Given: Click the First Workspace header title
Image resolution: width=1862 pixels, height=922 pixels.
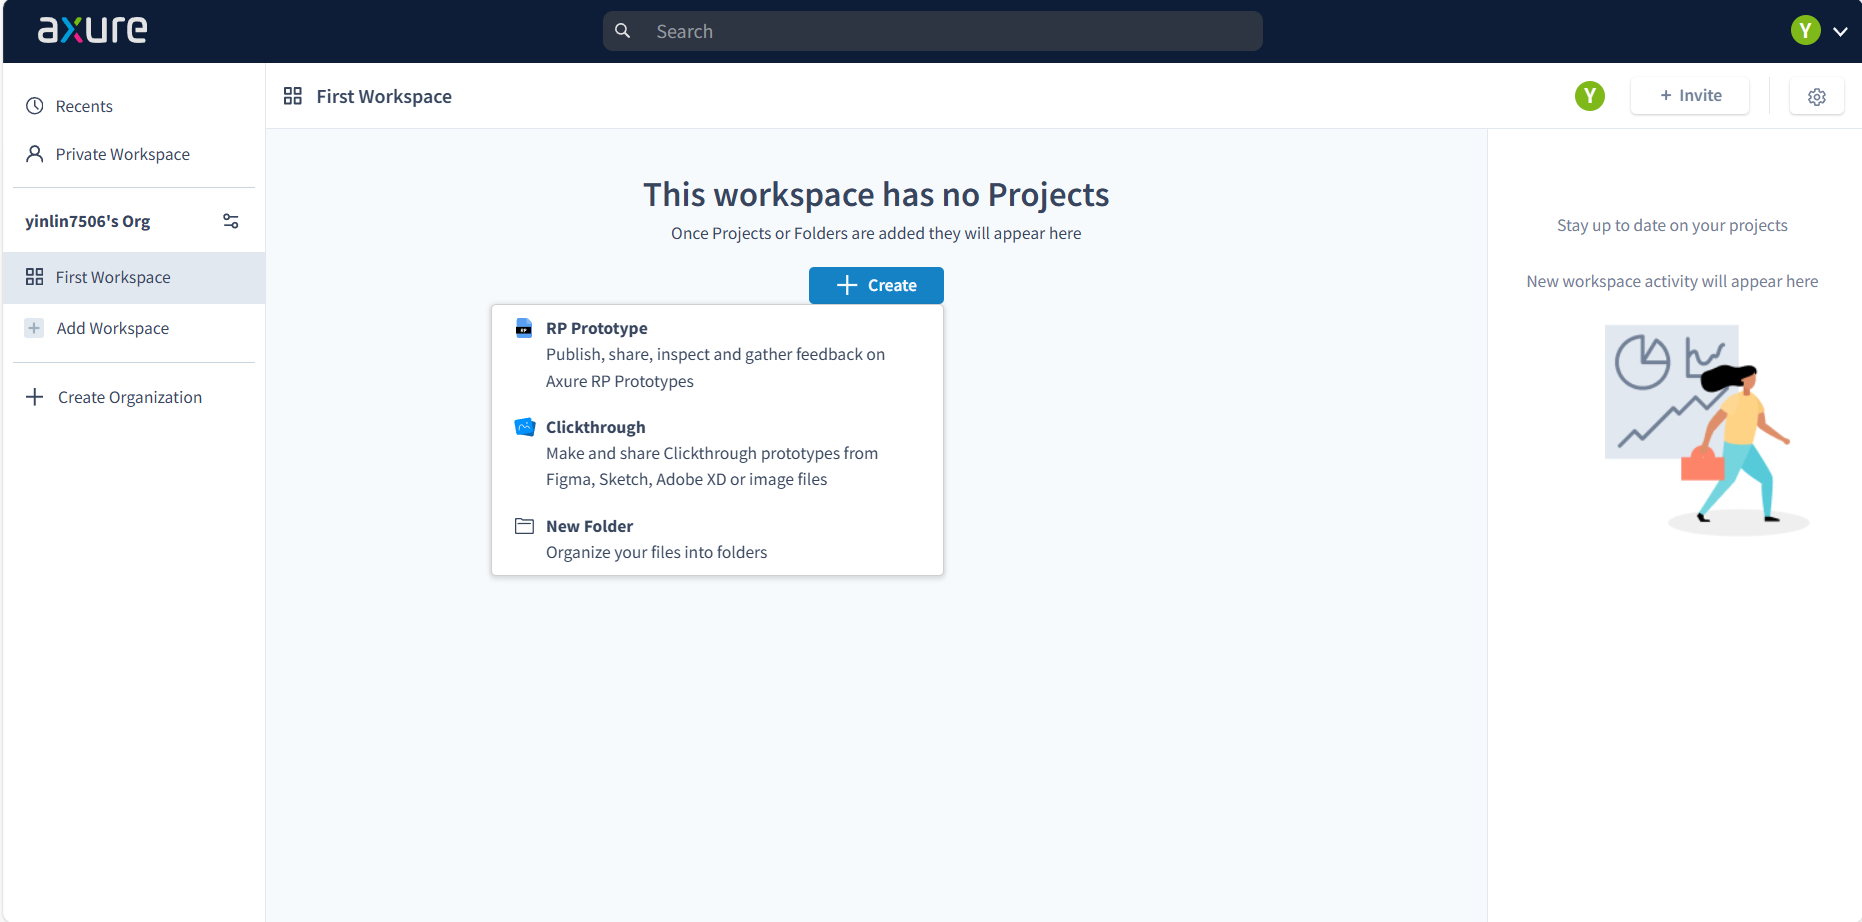Looking at the screenshot, I should pyautogui.click(x=384, y=96).
